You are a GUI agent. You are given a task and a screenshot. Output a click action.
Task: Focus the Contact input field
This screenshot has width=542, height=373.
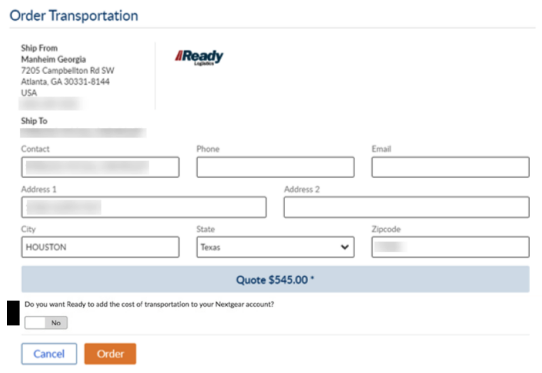(x=100, y=167)
